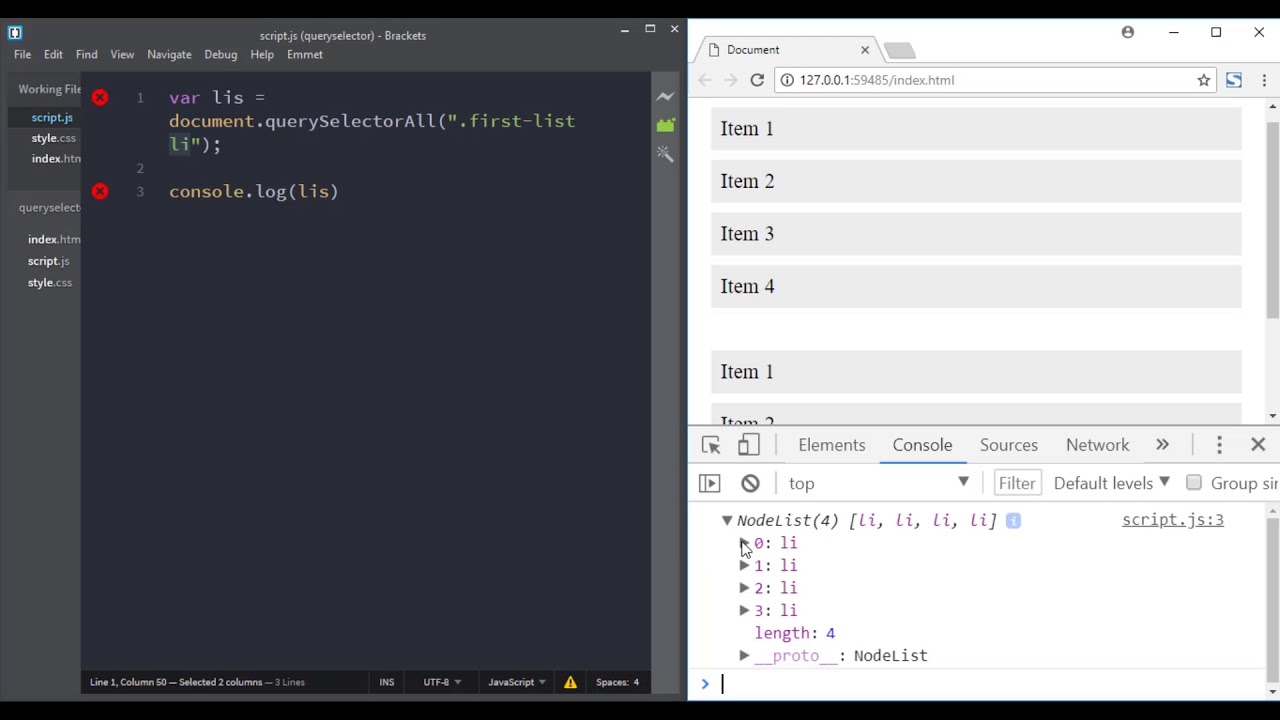The height and width of the screenshot is (720, 1280).
Task: Open the top context dropdown
Action: [879, 483]
